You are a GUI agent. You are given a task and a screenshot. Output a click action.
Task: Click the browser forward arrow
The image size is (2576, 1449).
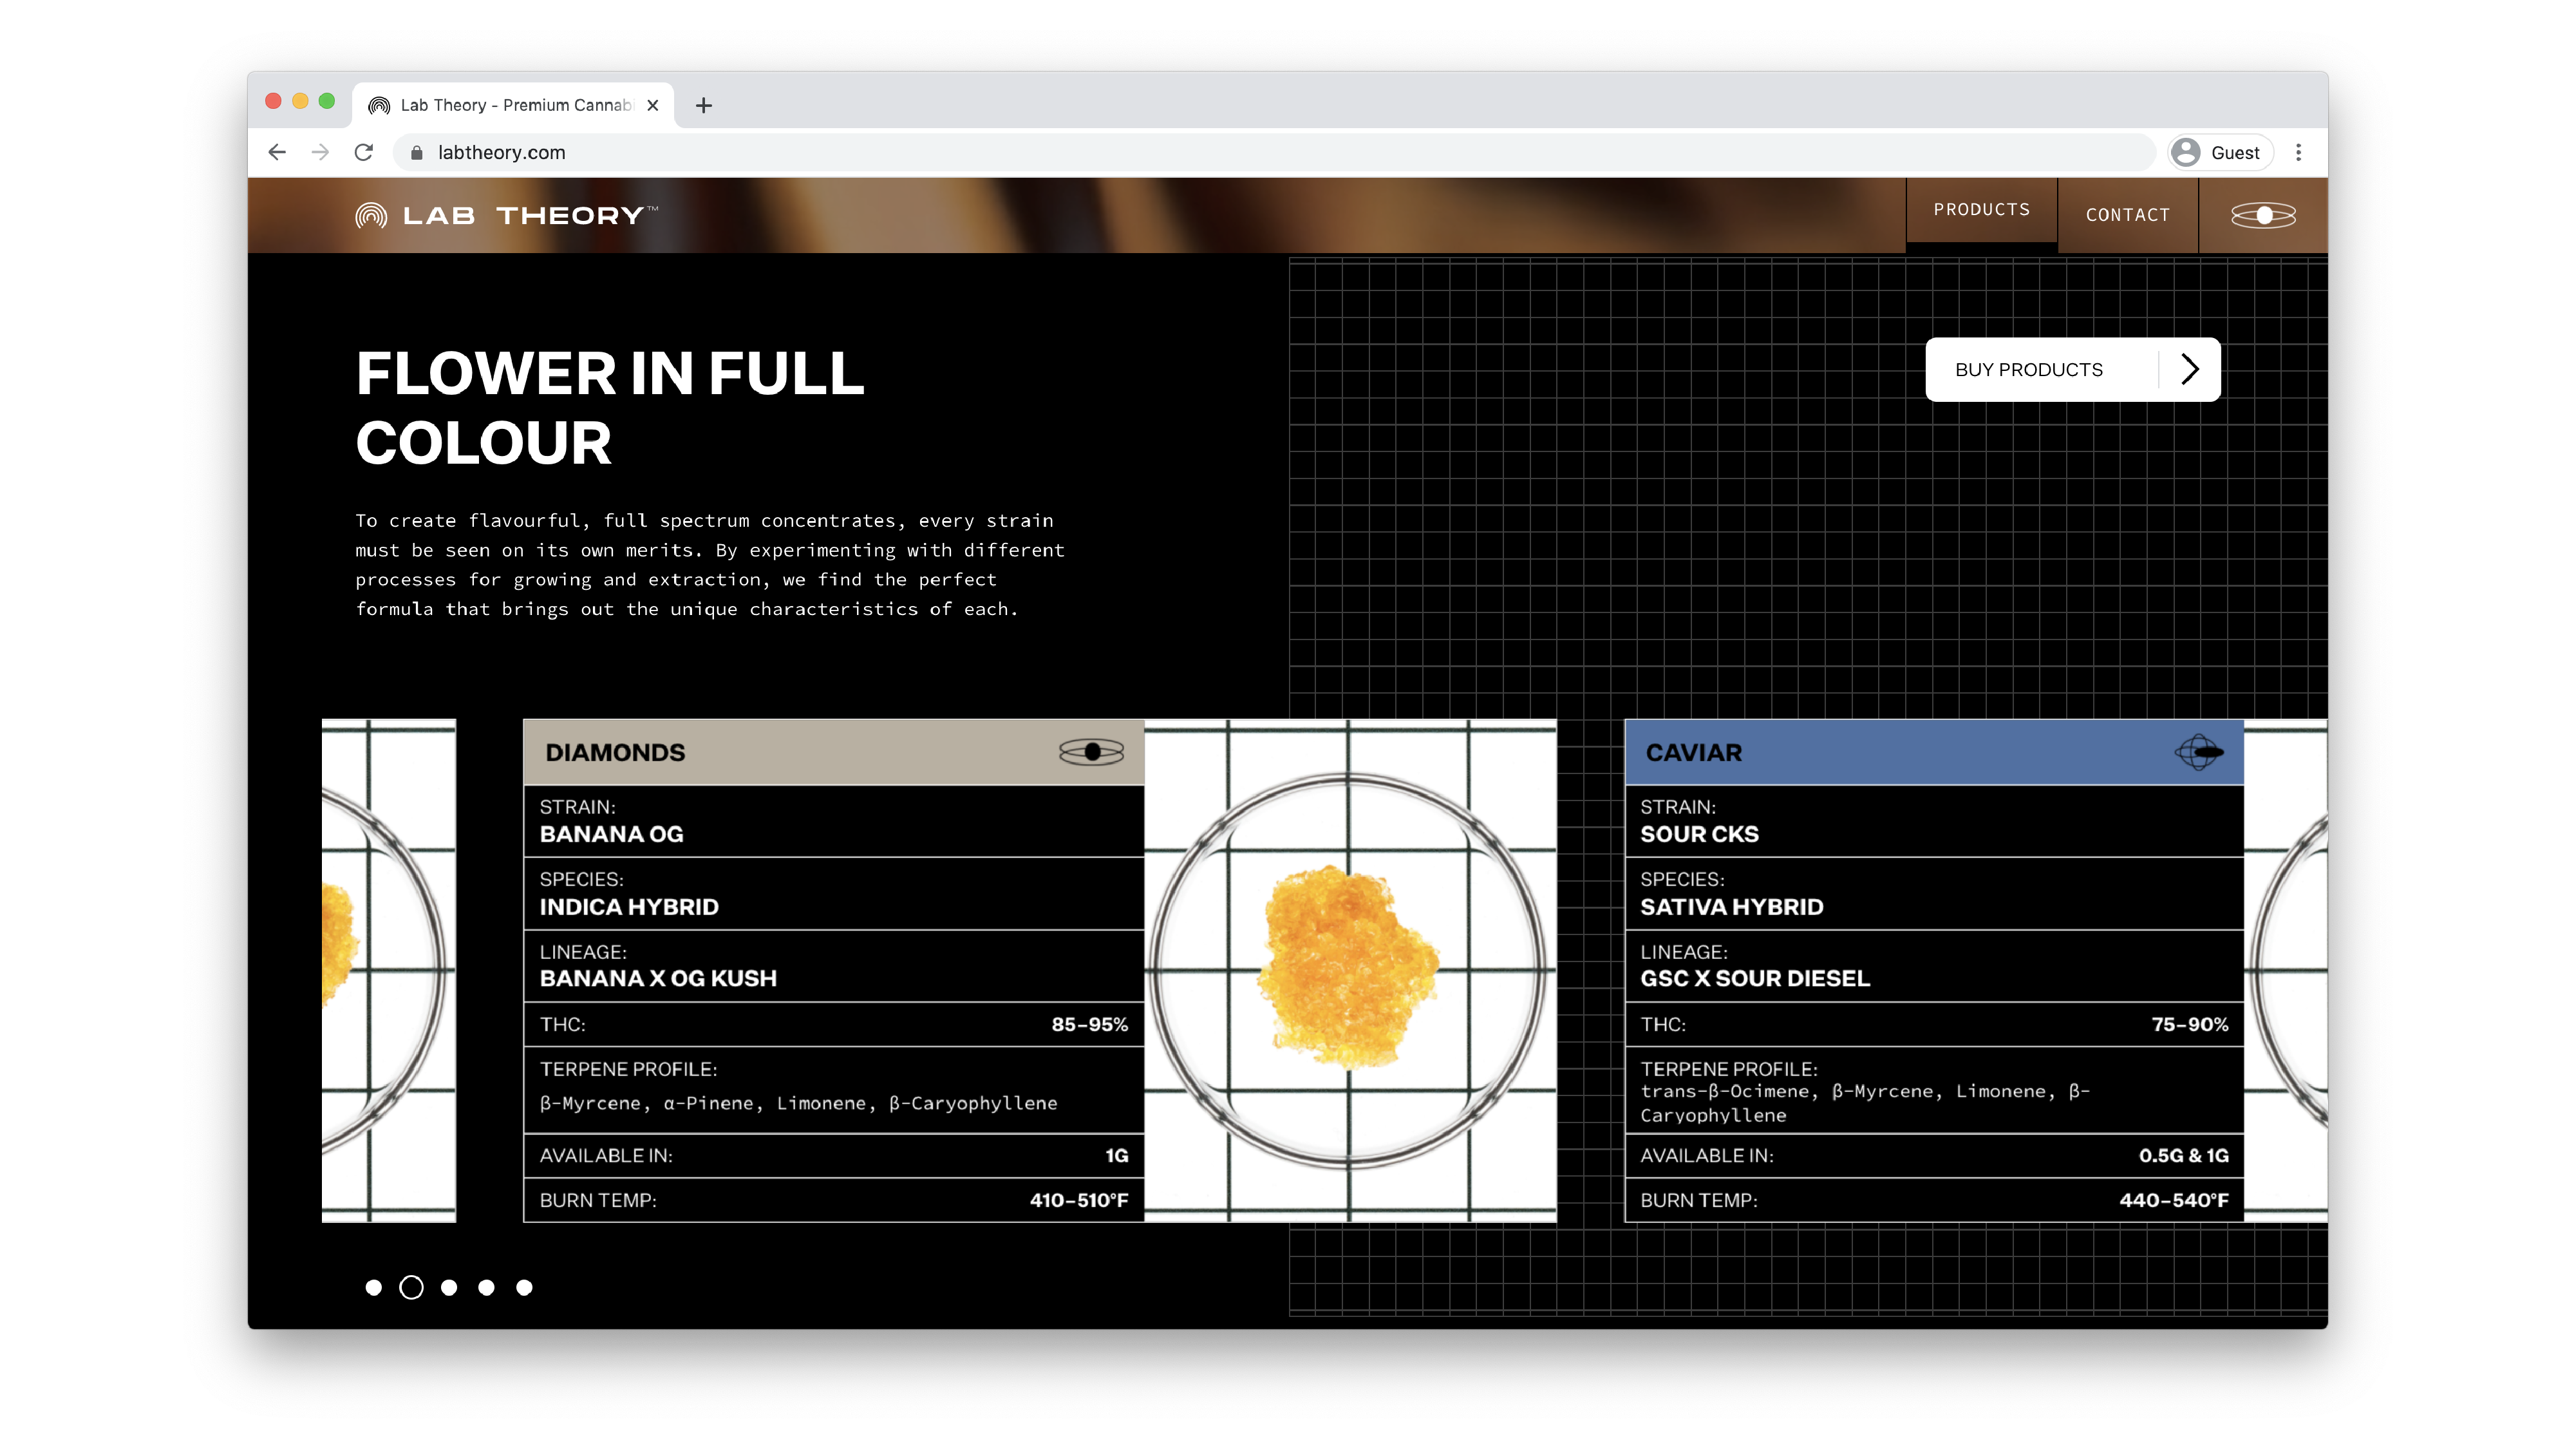coord(320,152)
